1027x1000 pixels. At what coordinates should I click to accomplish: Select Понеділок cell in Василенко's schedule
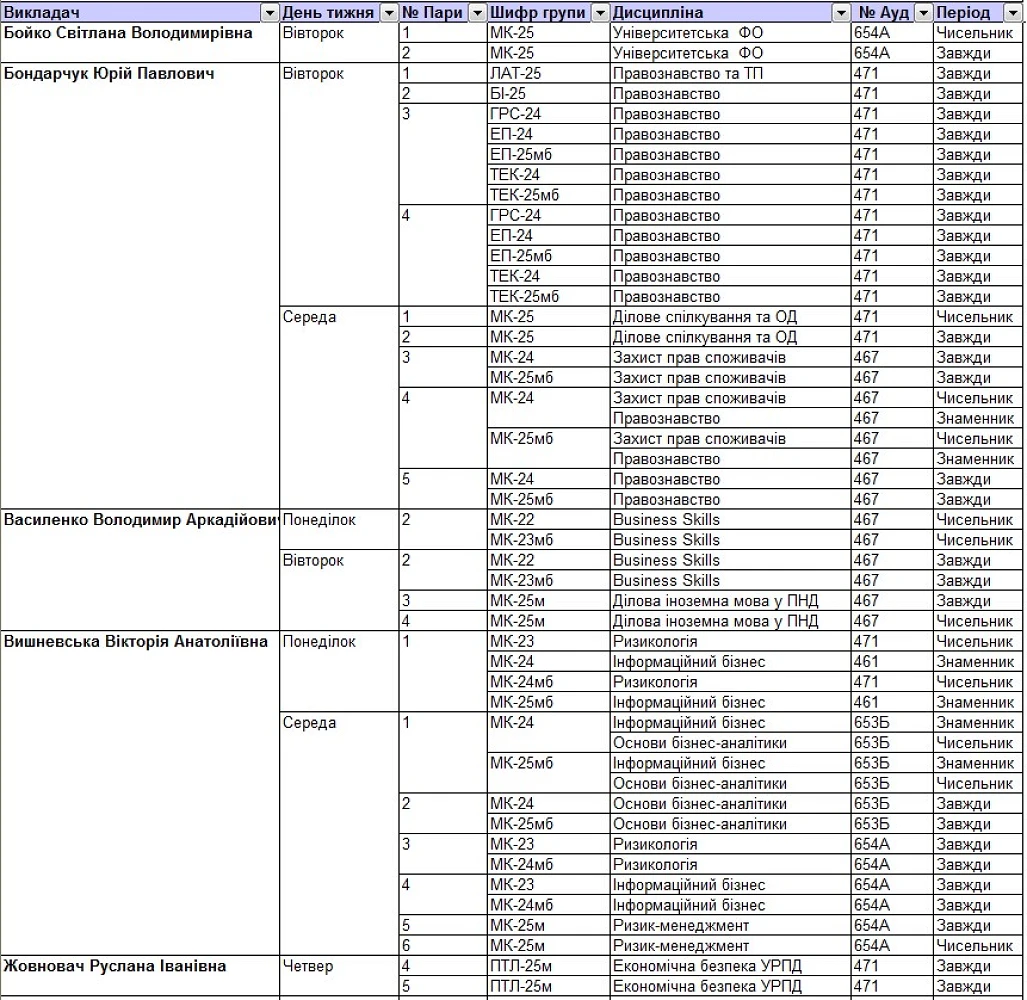[319, 520]
